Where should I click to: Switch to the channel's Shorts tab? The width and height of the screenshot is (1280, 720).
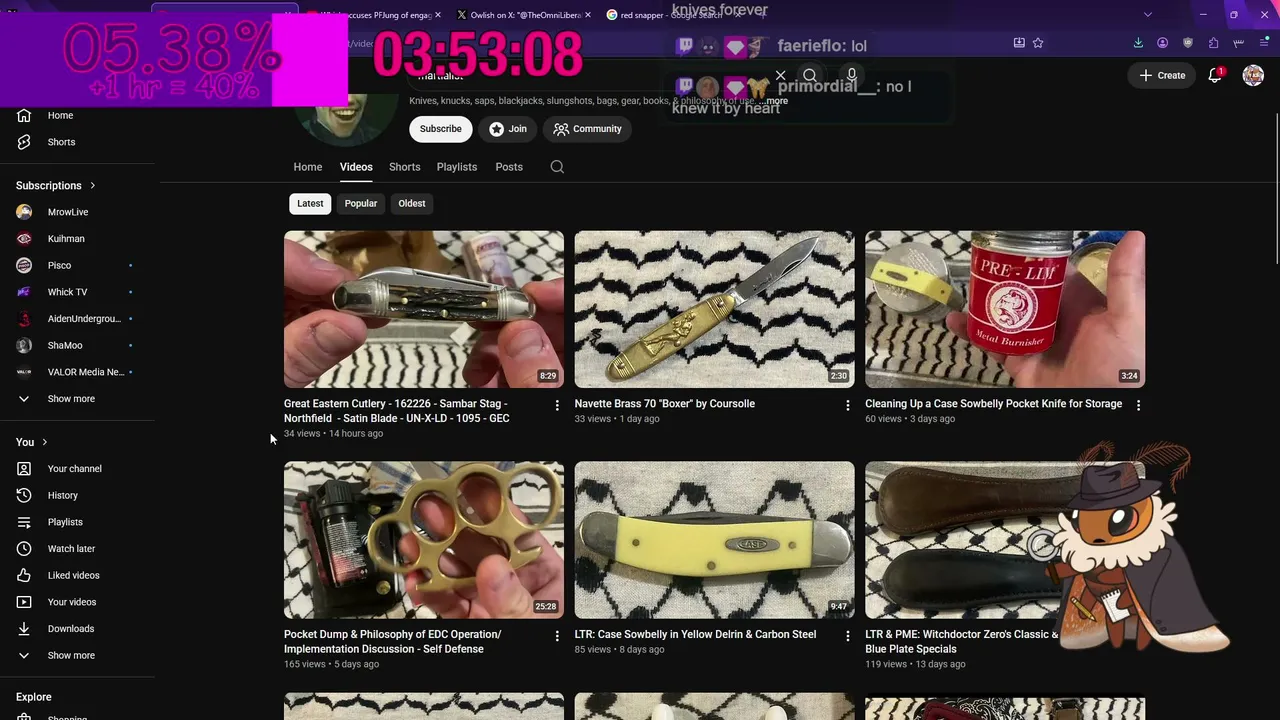pyautogui.click(x=405, y=167)
